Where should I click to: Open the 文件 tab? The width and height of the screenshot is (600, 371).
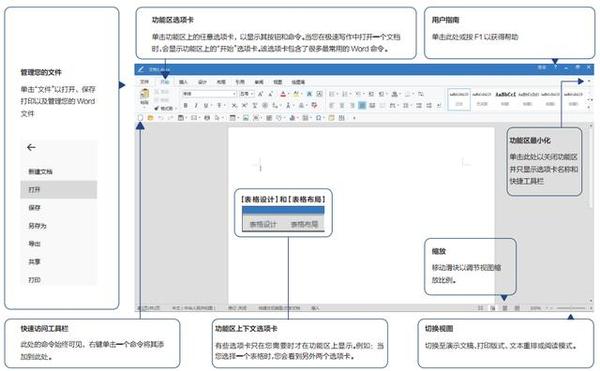tap(144, 82)
